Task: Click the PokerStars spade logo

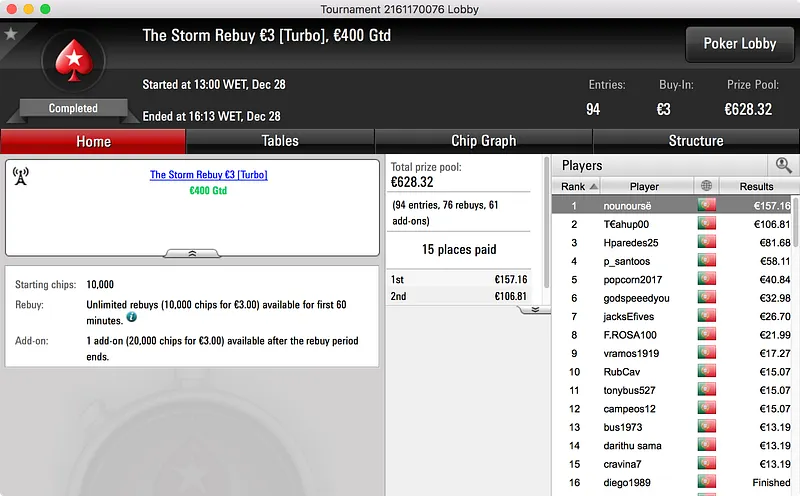Action: [x=74, y=61]
